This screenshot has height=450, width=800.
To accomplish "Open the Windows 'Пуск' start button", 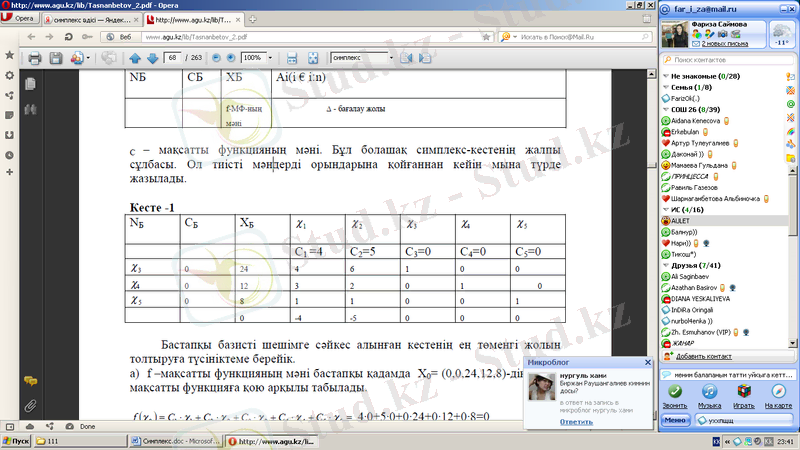I will [16, 440].
